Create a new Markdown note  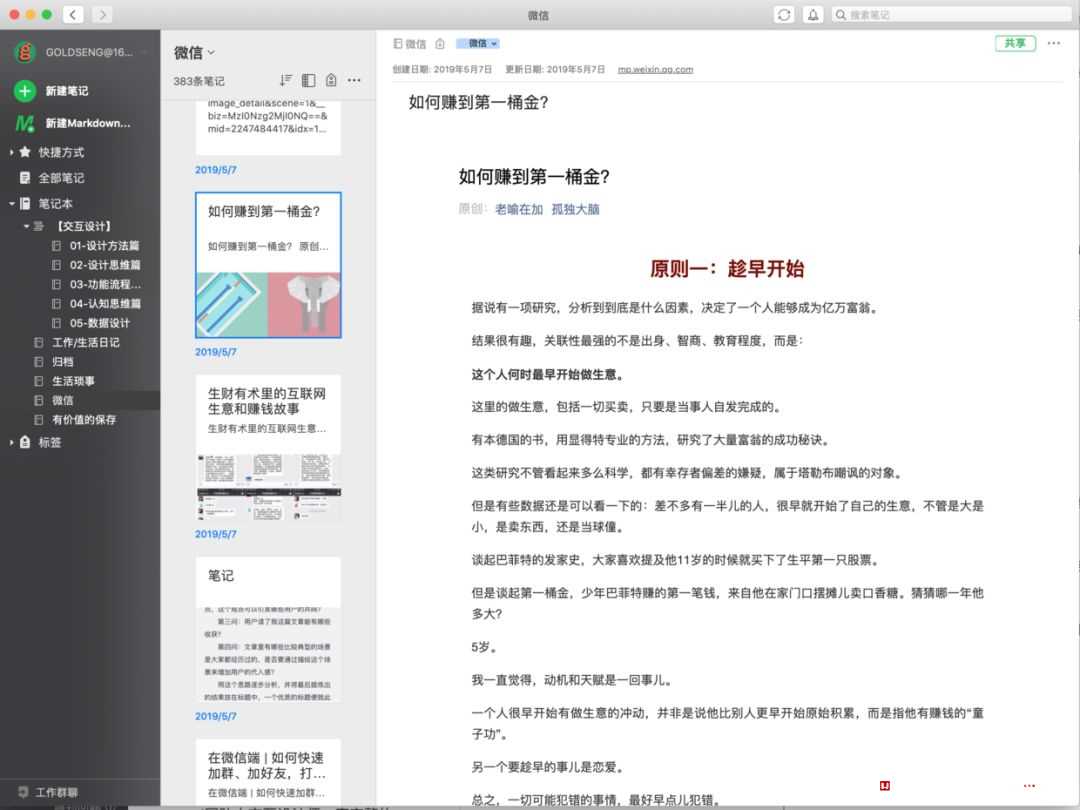point(73,123)
